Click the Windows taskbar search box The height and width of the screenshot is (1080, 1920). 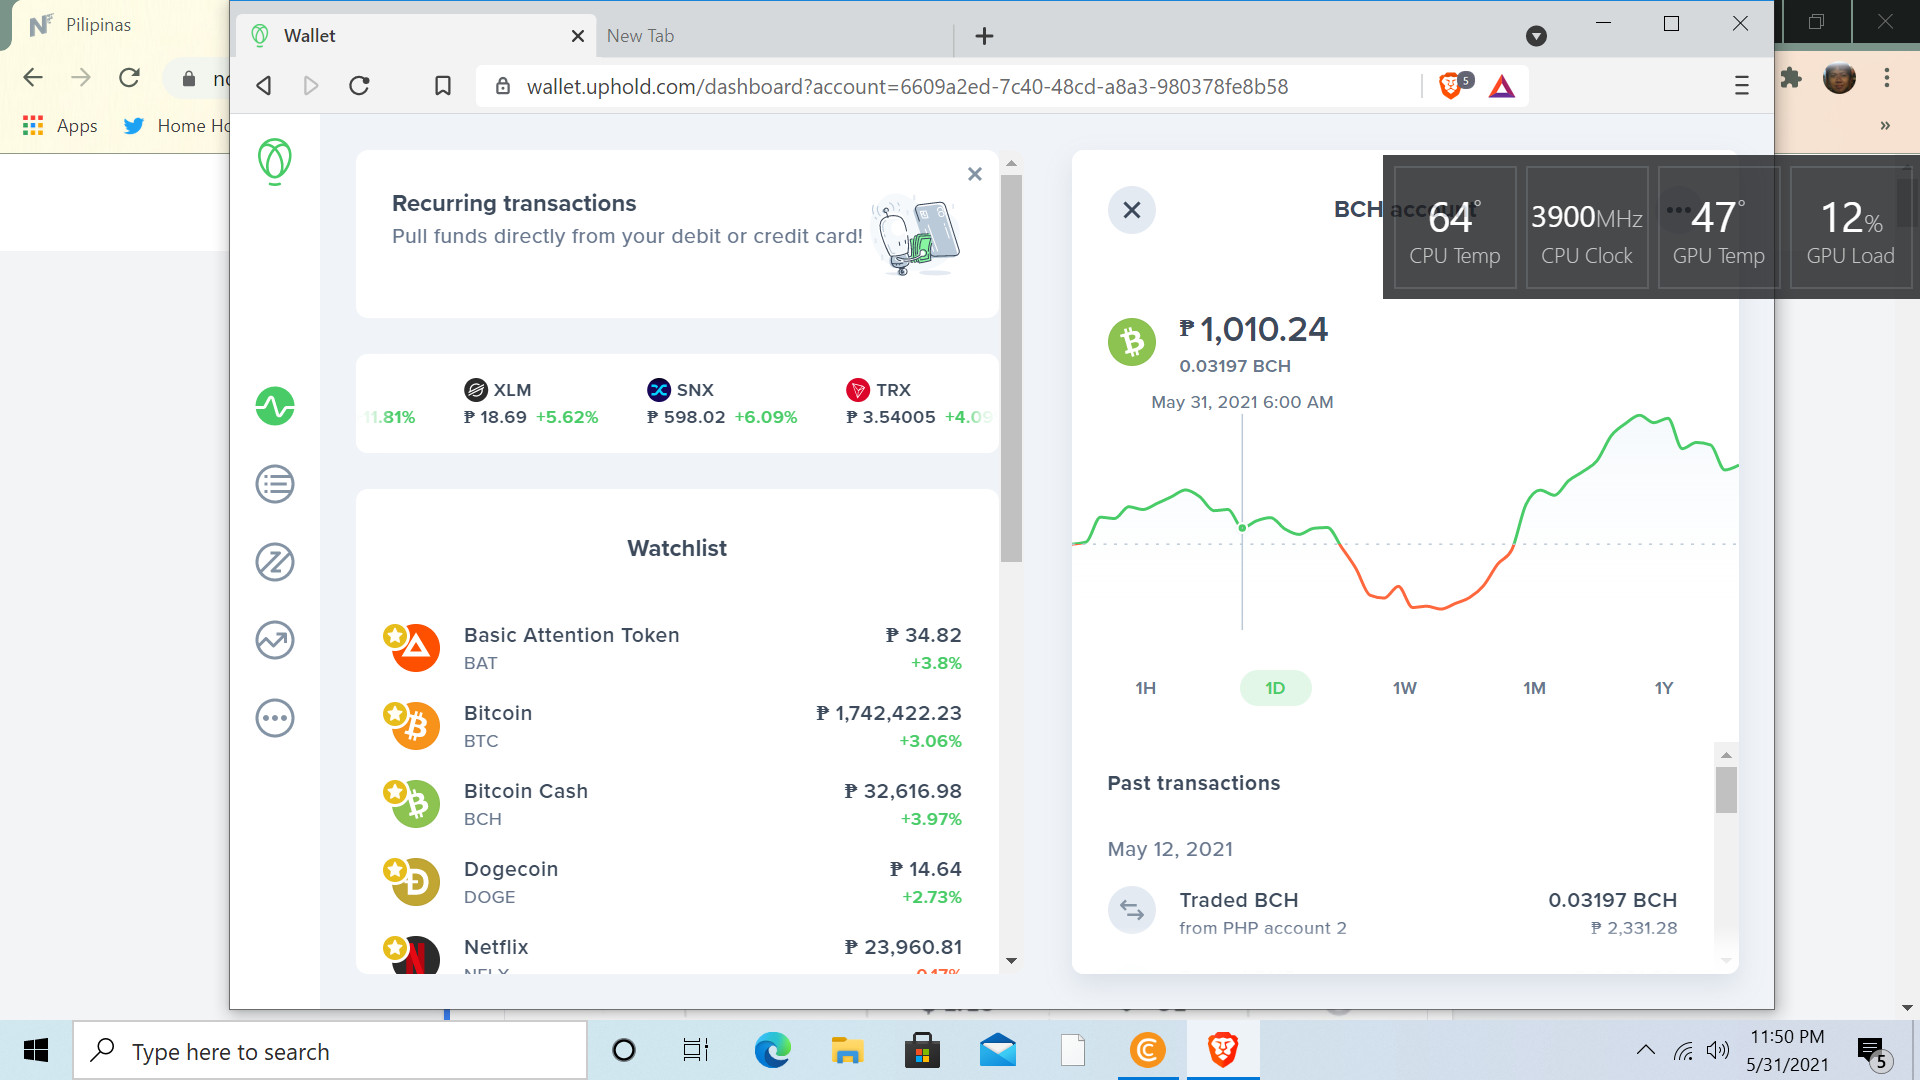pos(330,1051)
